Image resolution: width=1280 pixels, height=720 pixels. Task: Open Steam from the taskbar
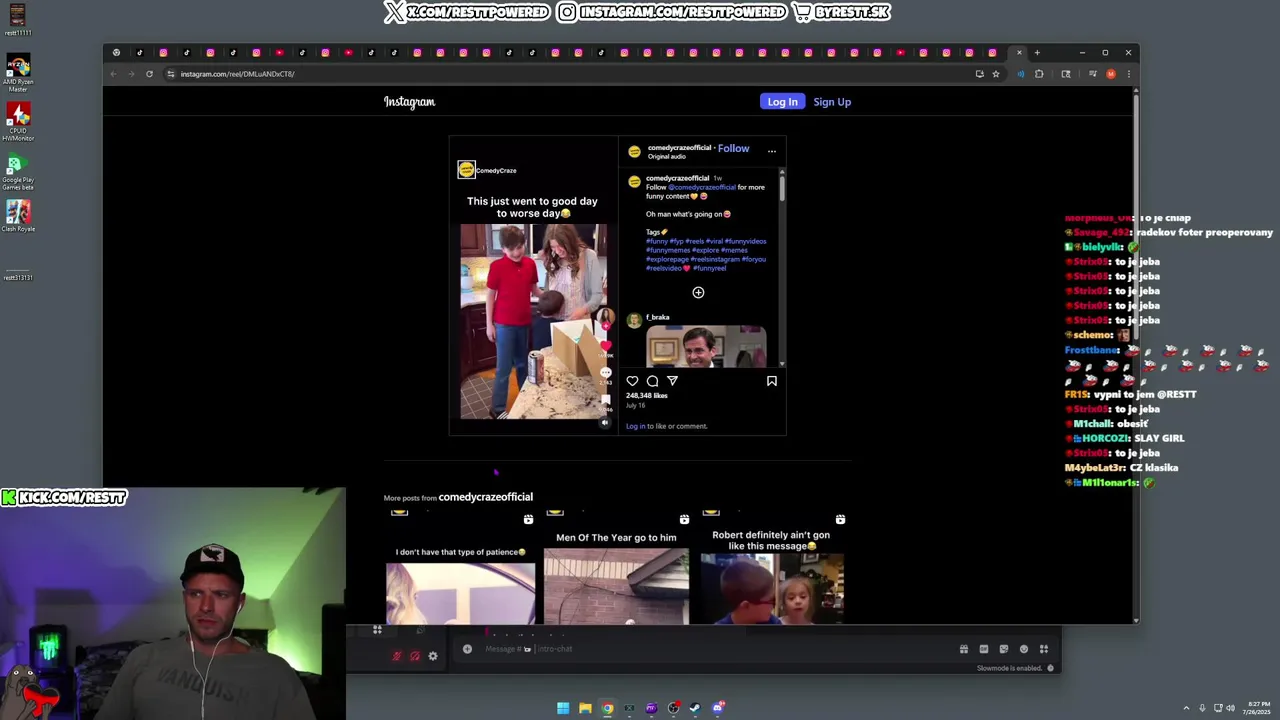point(695,708)
